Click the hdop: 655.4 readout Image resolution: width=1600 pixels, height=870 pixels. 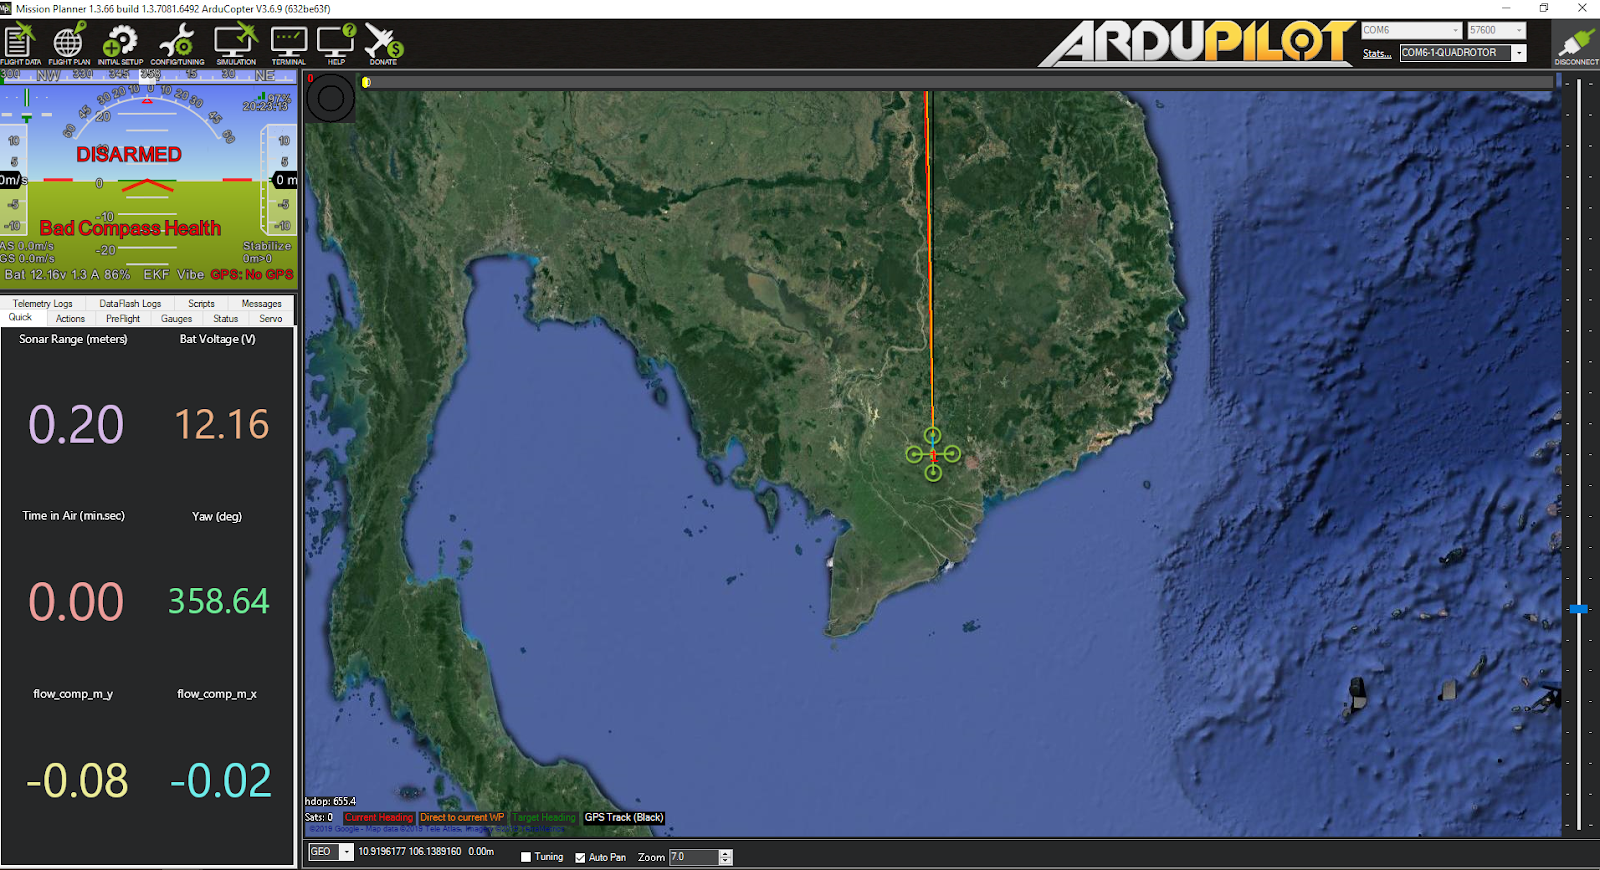point(331,802)
